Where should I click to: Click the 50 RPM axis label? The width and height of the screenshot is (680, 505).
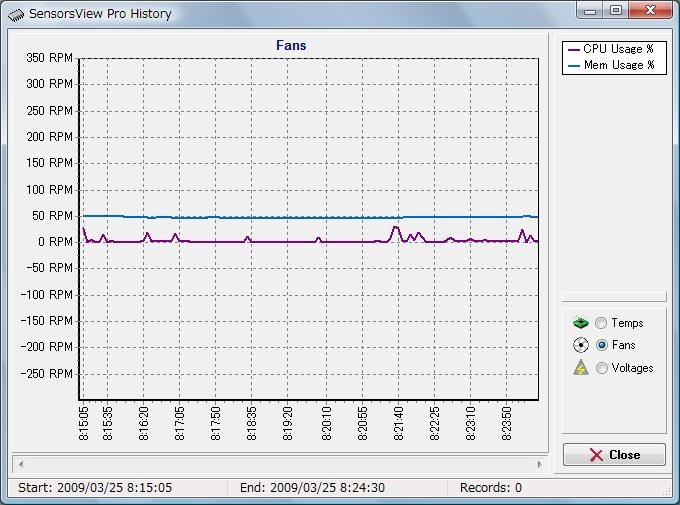pos(52,216)
